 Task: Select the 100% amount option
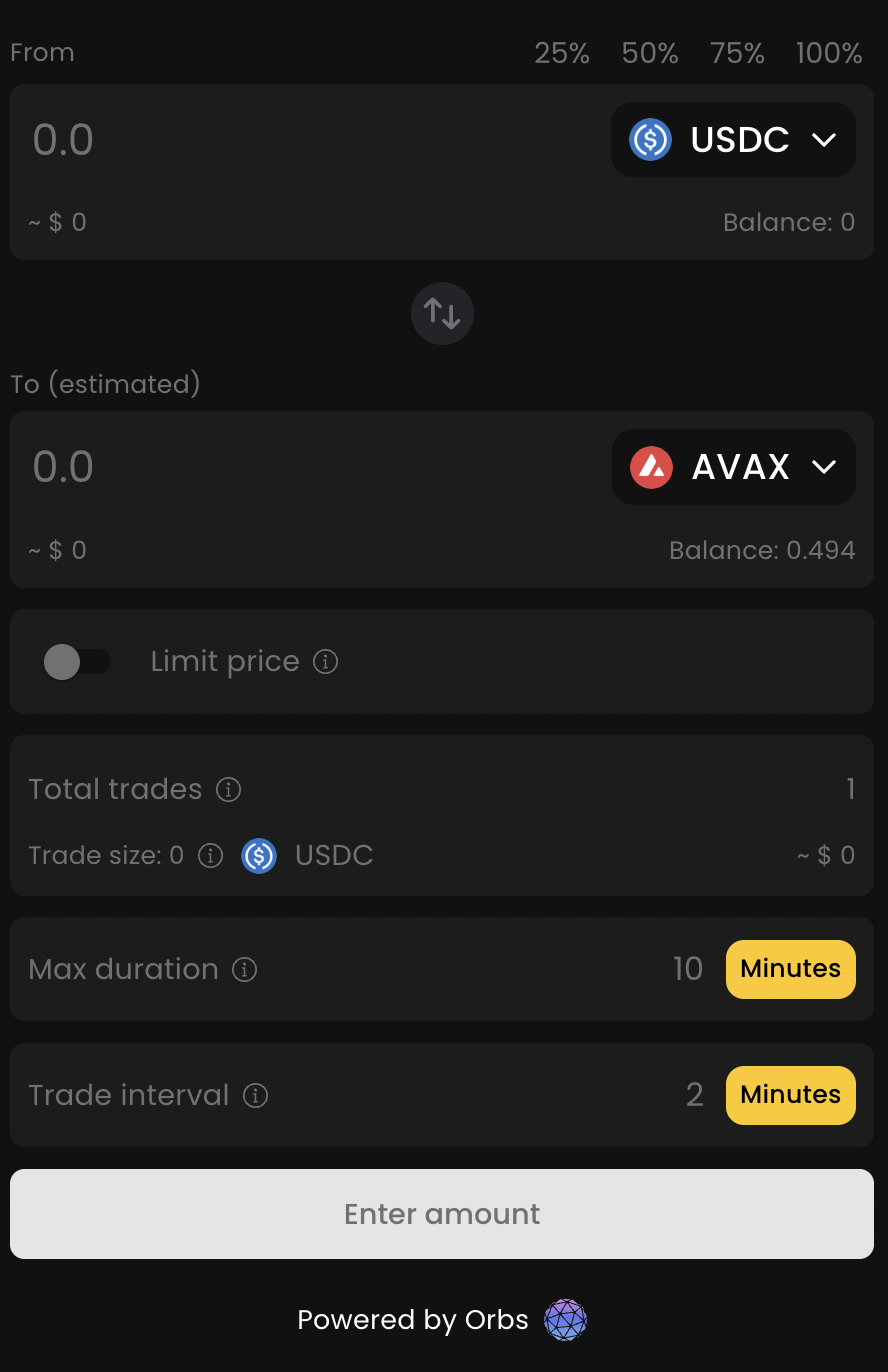click(x=829, y=53)
